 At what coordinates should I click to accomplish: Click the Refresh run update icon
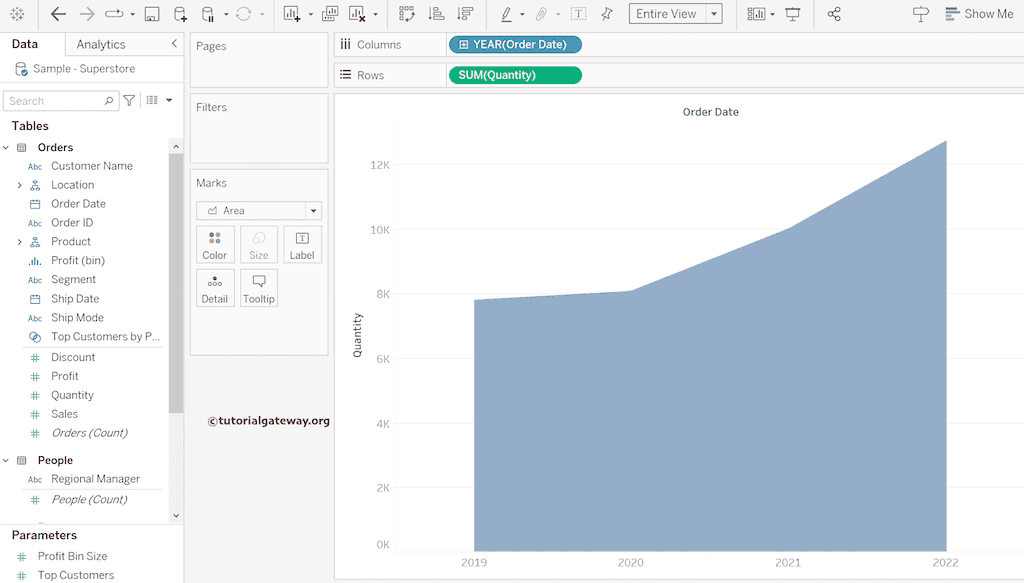click(244, 14)
